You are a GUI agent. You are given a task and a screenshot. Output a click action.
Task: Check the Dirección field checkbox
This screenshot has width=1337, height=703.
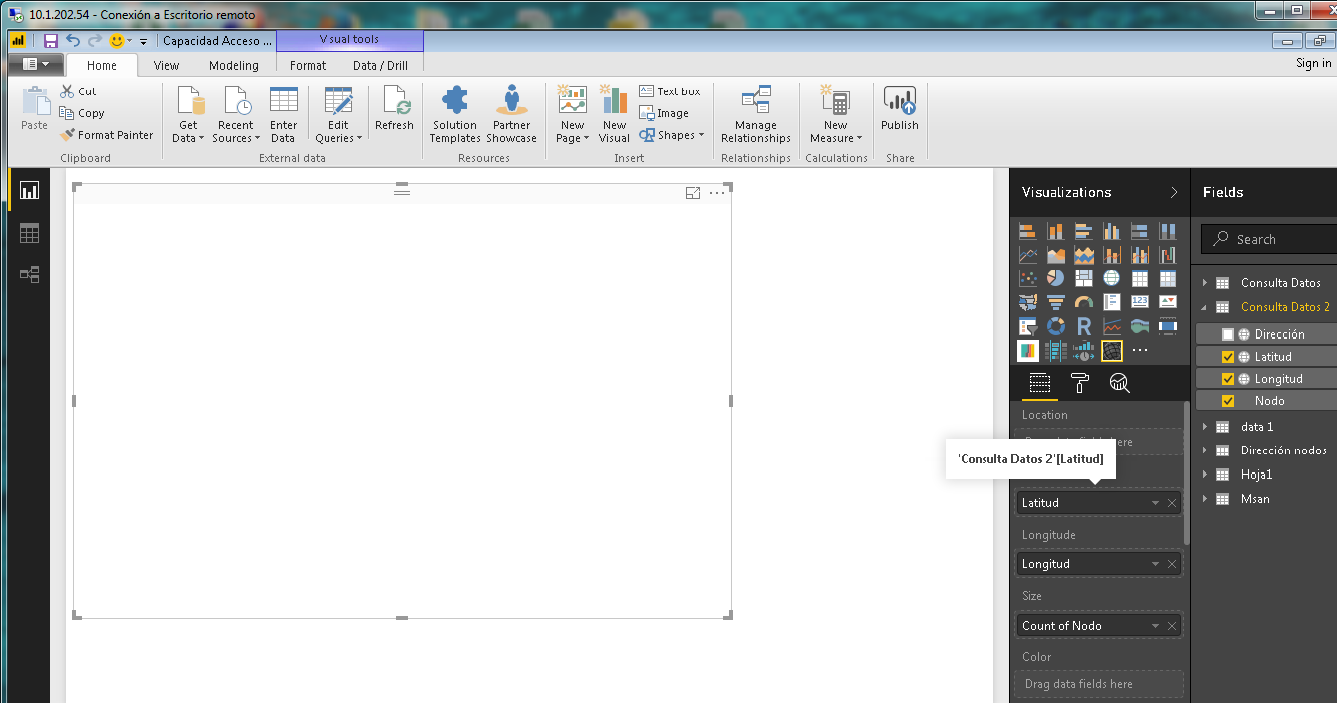click(x=1228, y=335)
